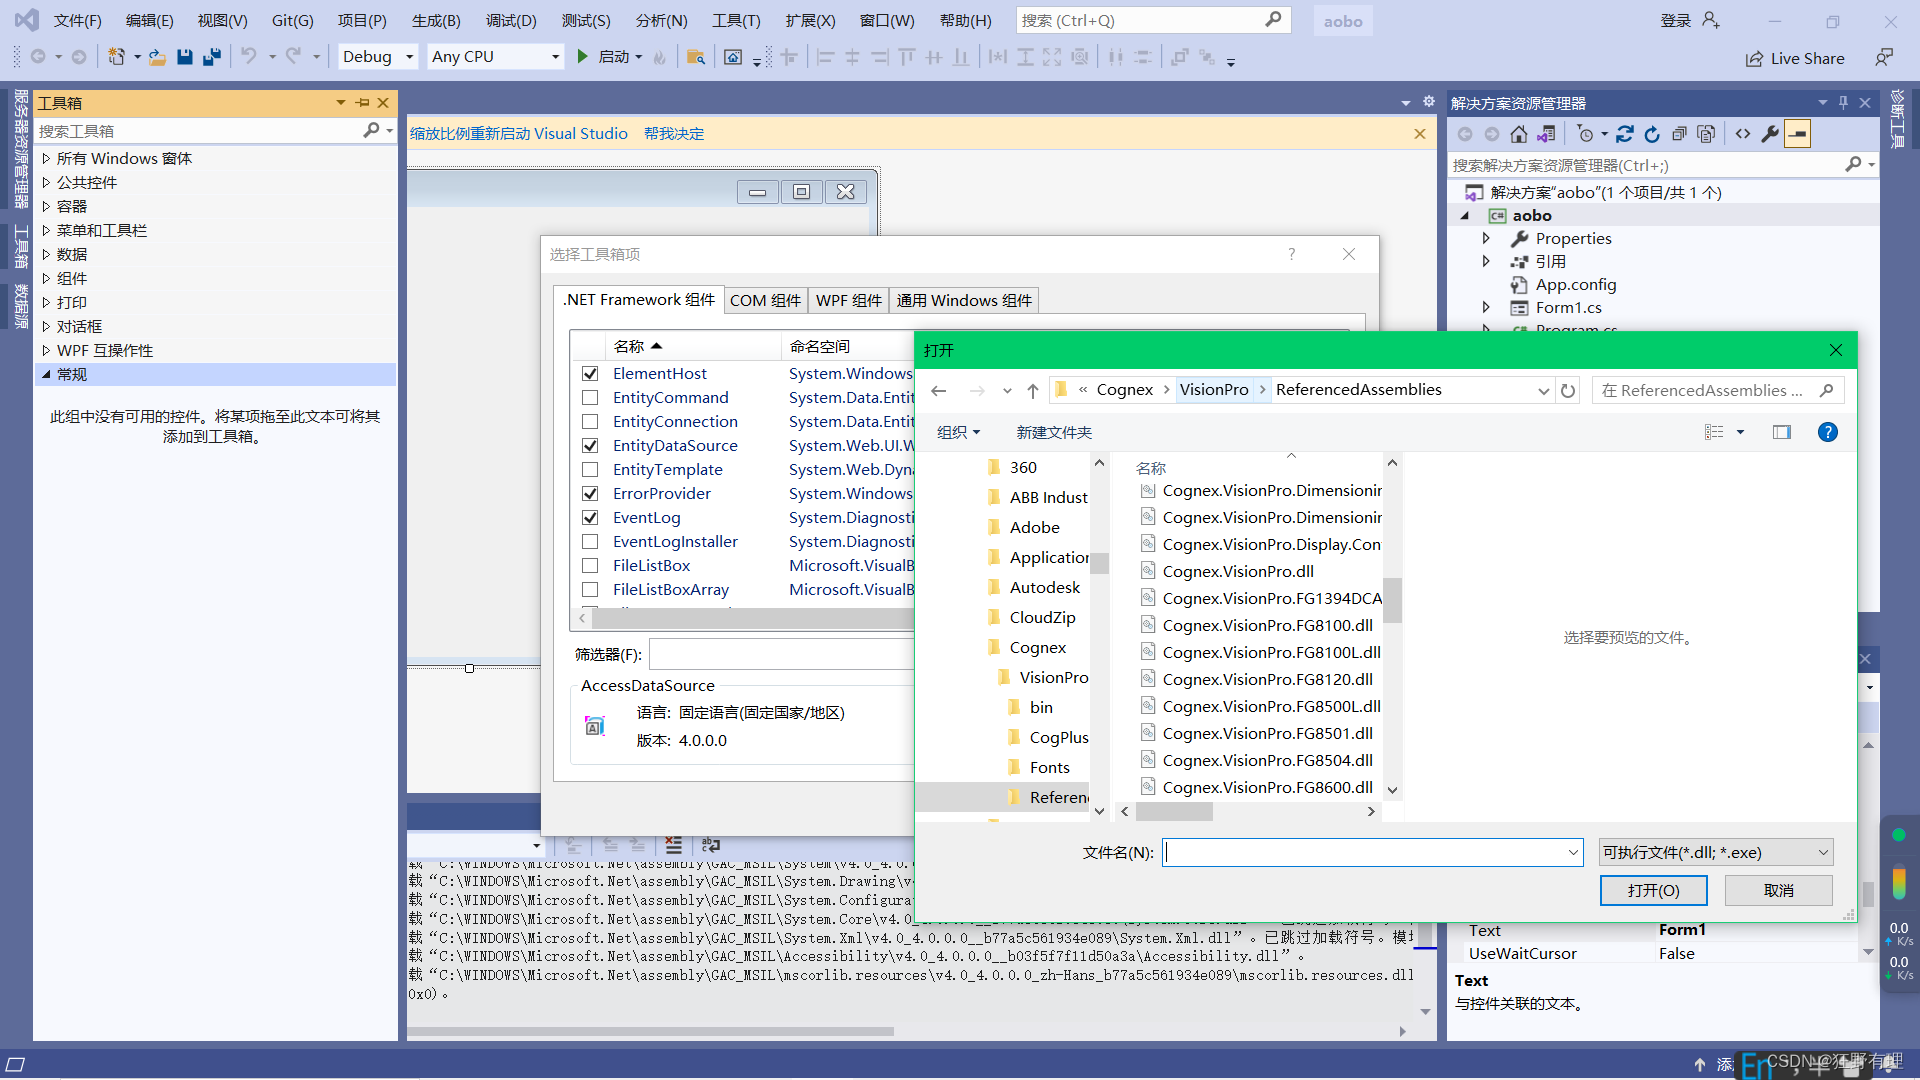The image size is (1920, 1080).
Task: Click the Undo toolbar icon
Action: tap(251, 56)
